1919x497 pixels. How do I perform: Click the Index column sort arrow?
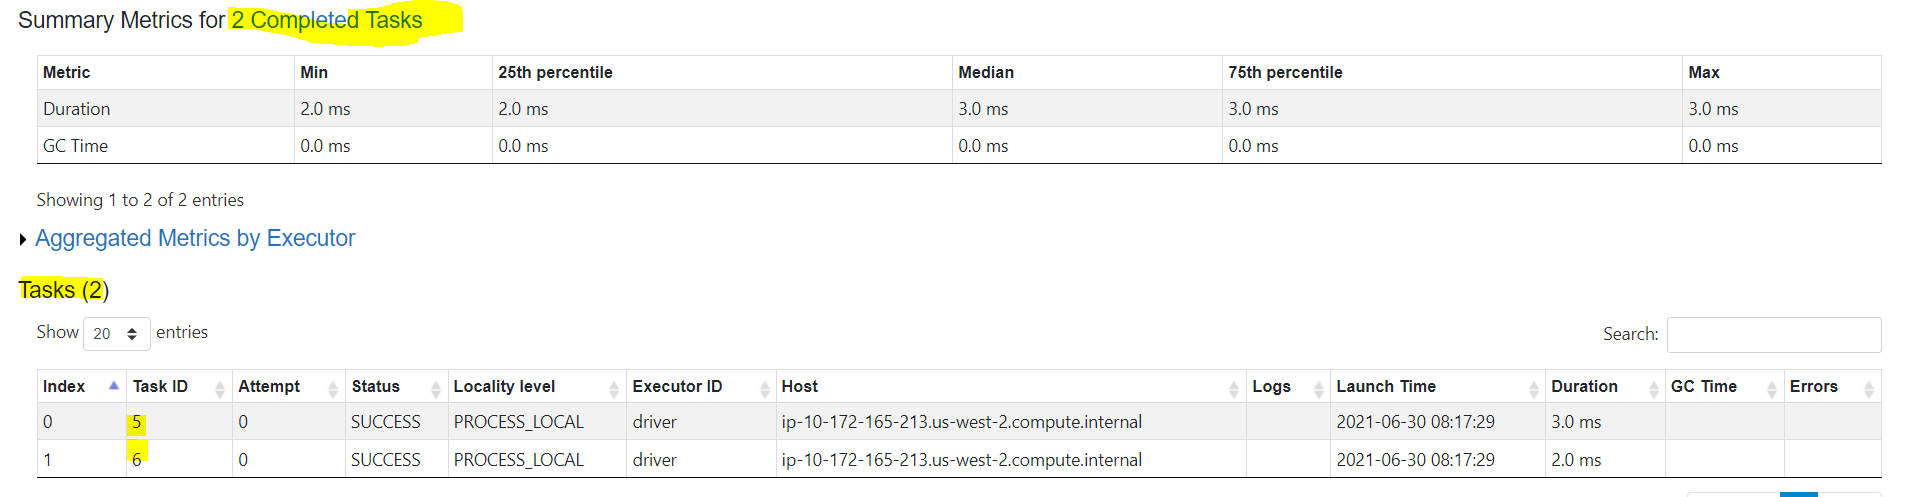(x=114, y=386)
